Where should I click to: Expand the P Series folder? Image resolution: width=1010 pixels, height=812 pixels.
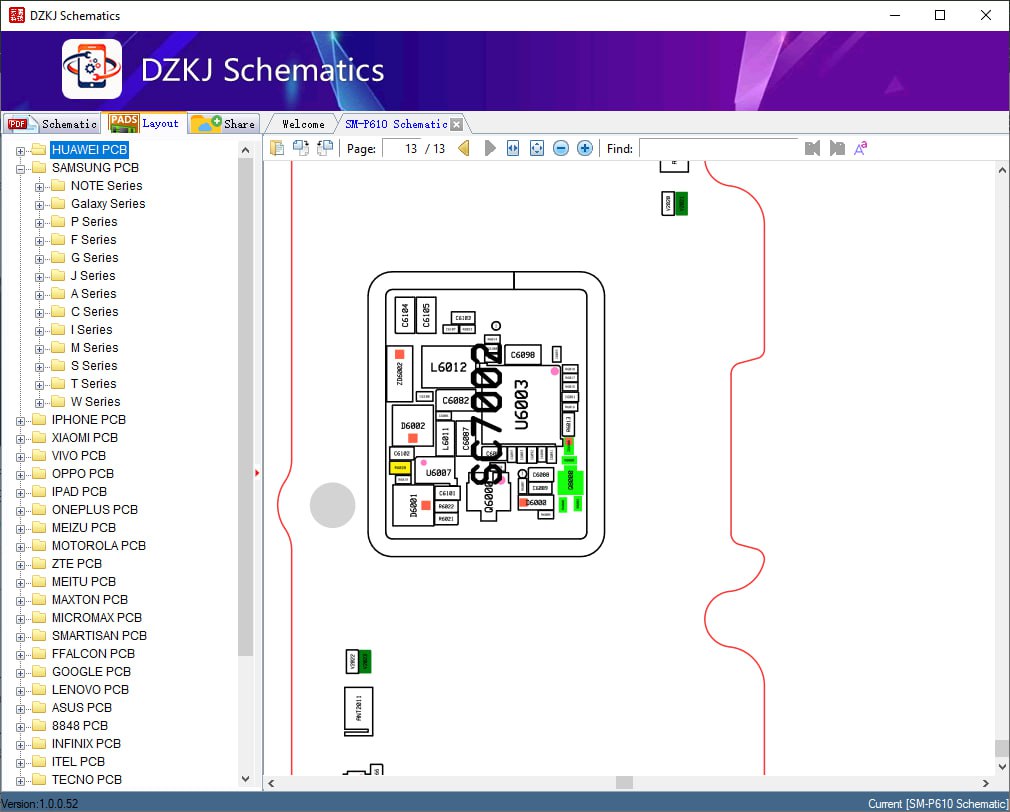[39, 223]
